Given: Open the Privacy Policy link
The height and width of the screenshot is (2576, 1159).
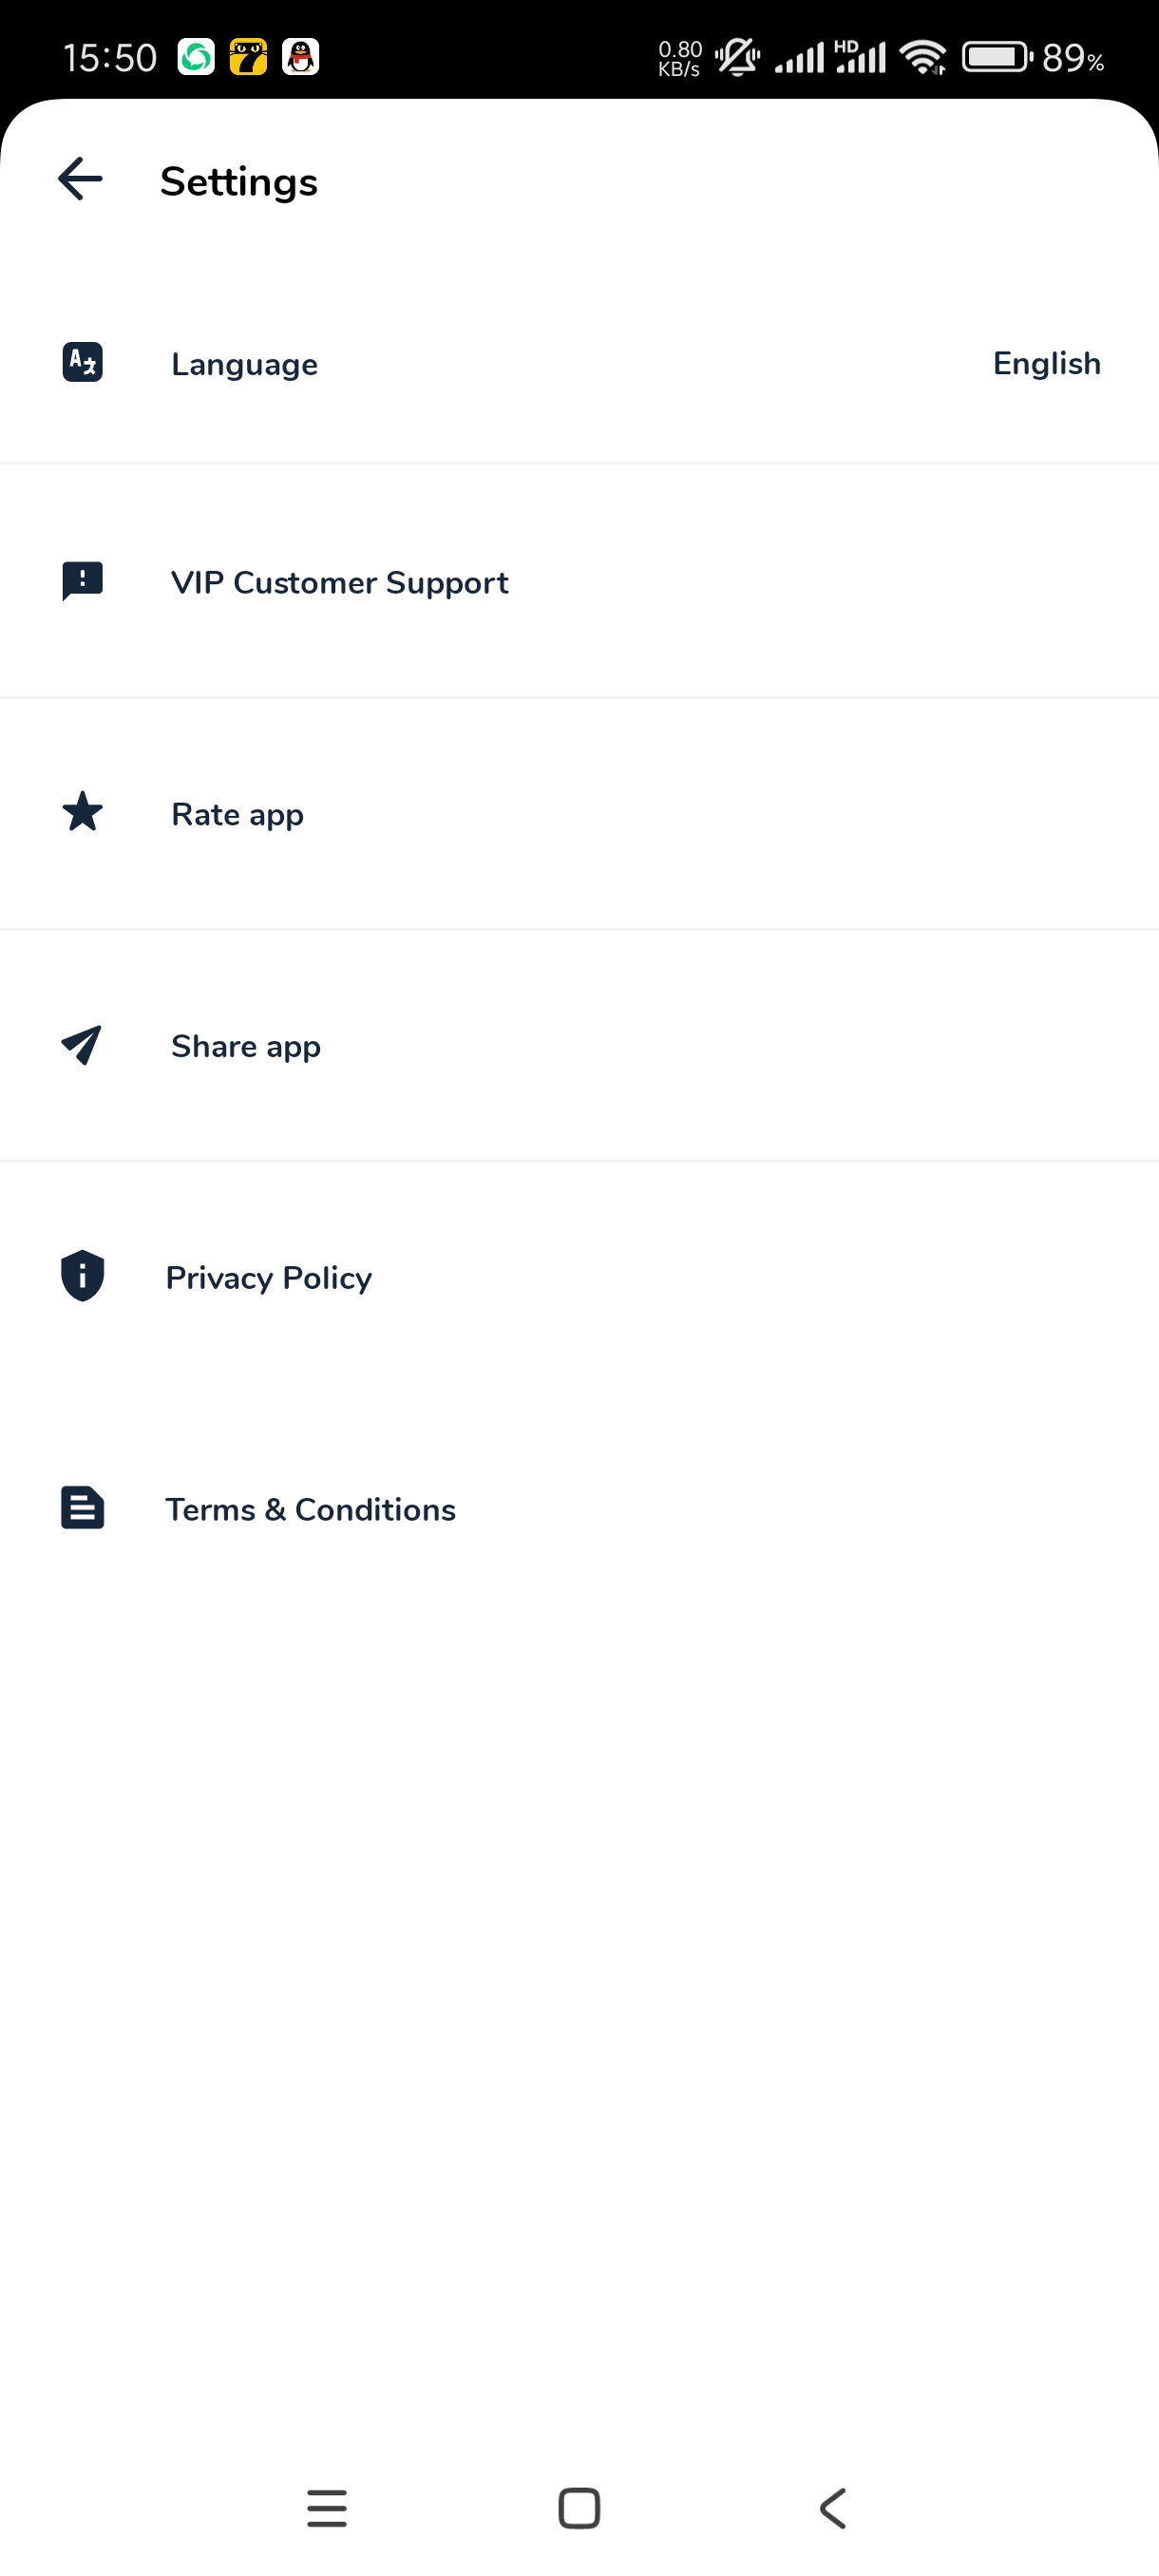Looking at the screenshot, I should click(579, 1277).
